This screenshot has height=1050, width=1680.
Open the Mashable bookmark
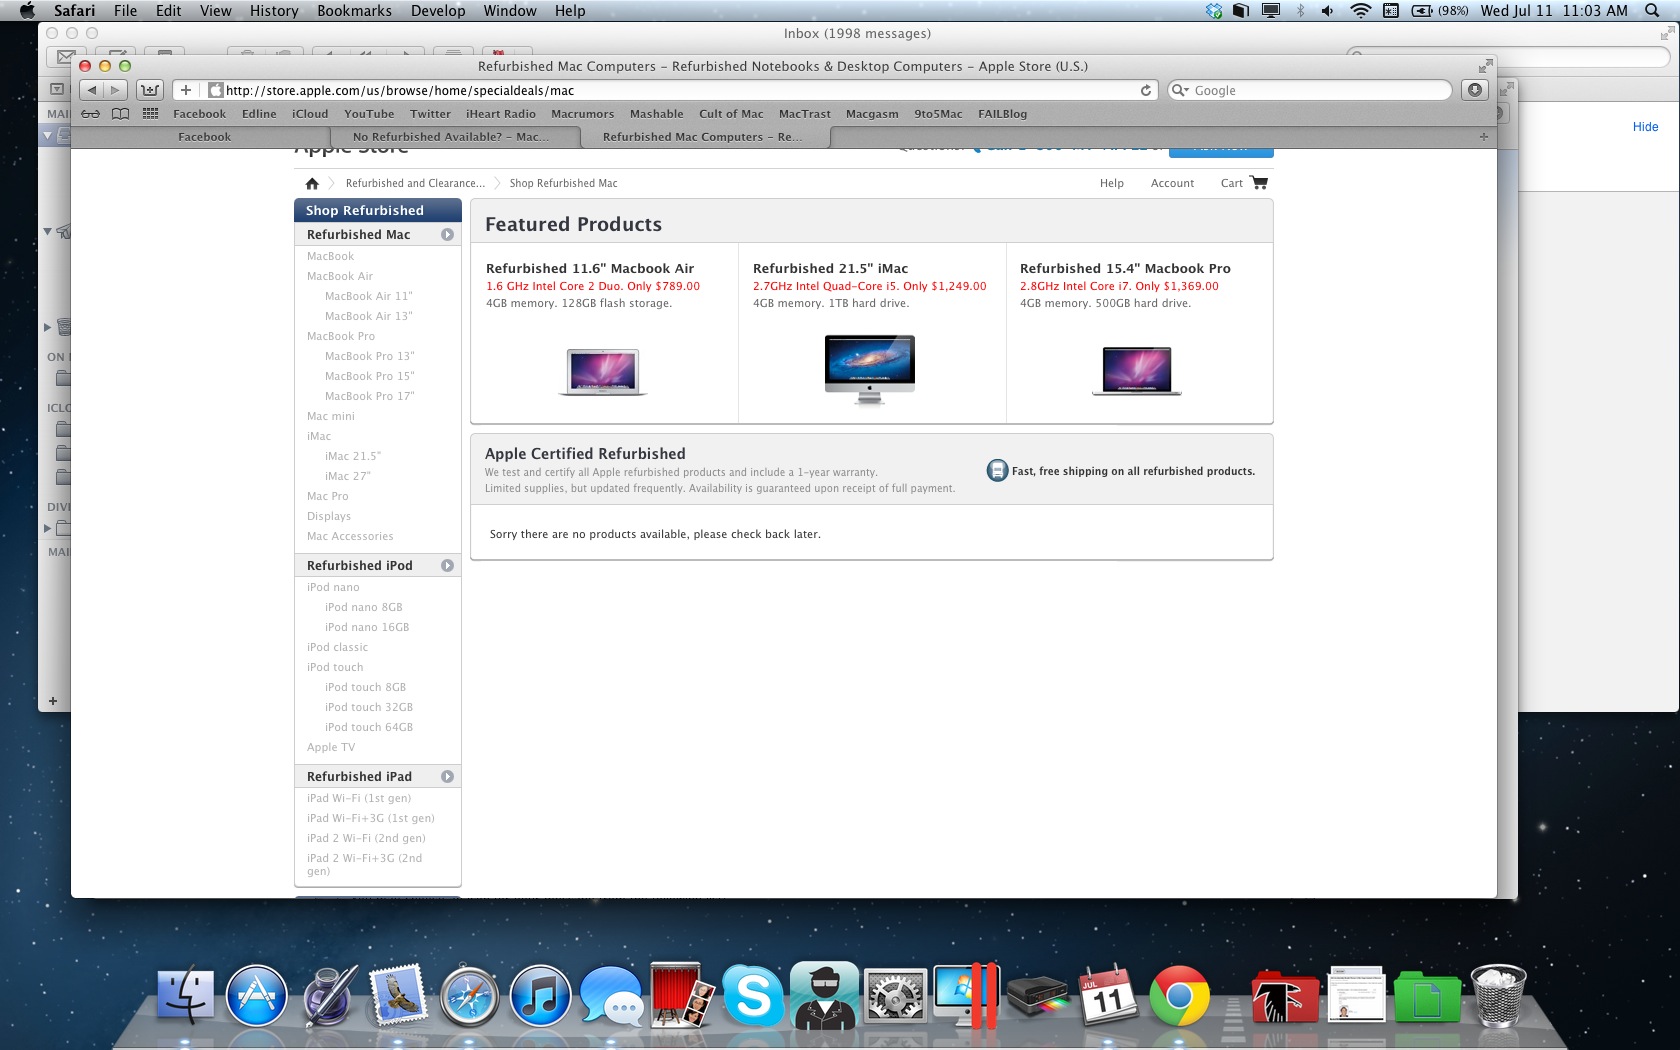point(656,114)
